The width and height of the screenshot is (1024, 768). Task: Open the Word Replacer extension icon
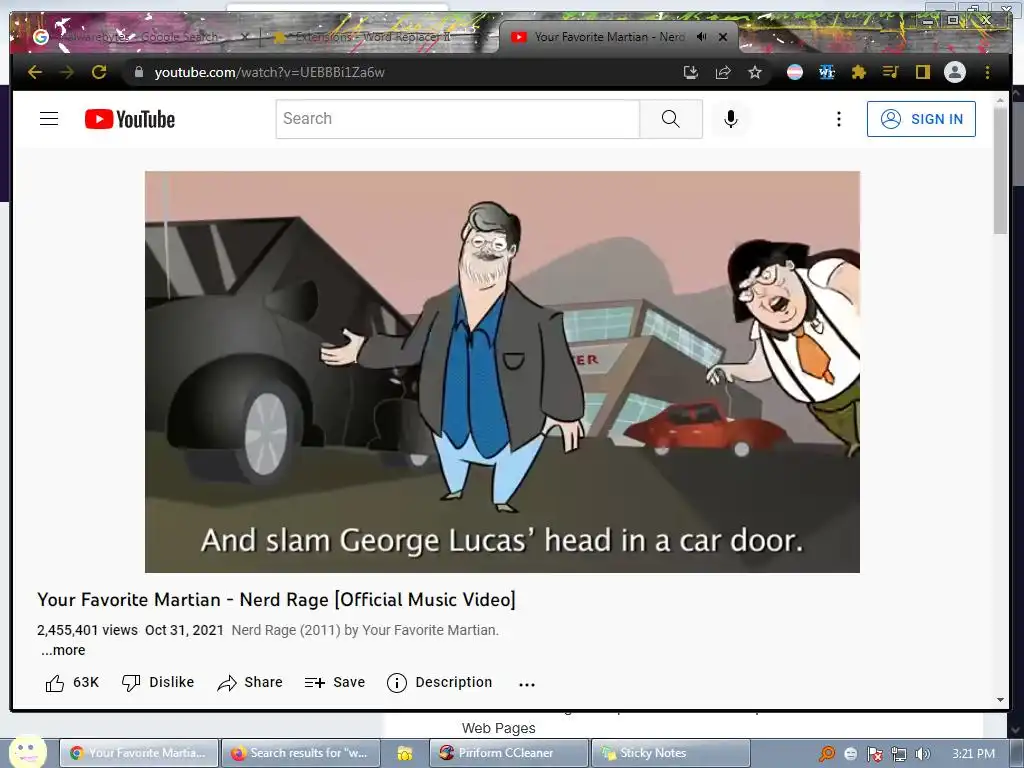pos(827,72)
